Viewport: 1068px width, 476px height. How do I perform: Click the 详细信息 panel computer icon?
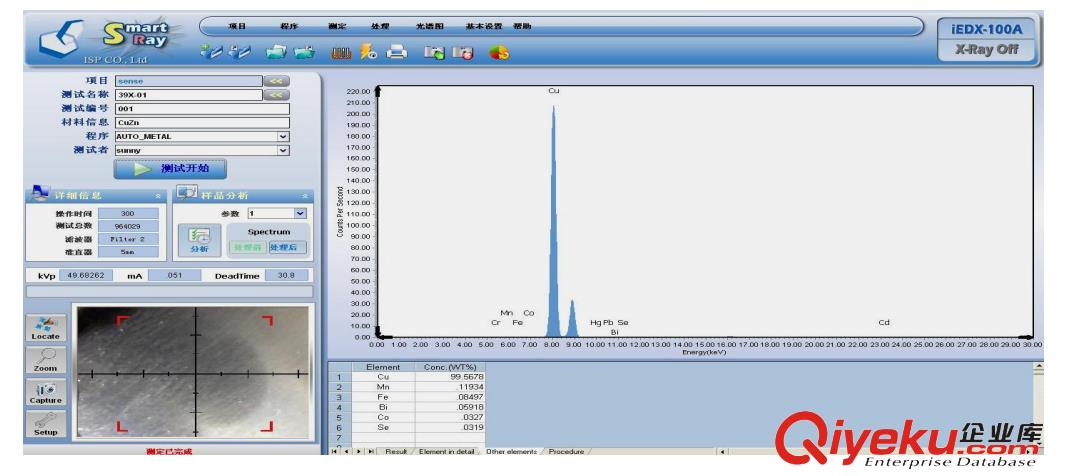click(40, 193)
